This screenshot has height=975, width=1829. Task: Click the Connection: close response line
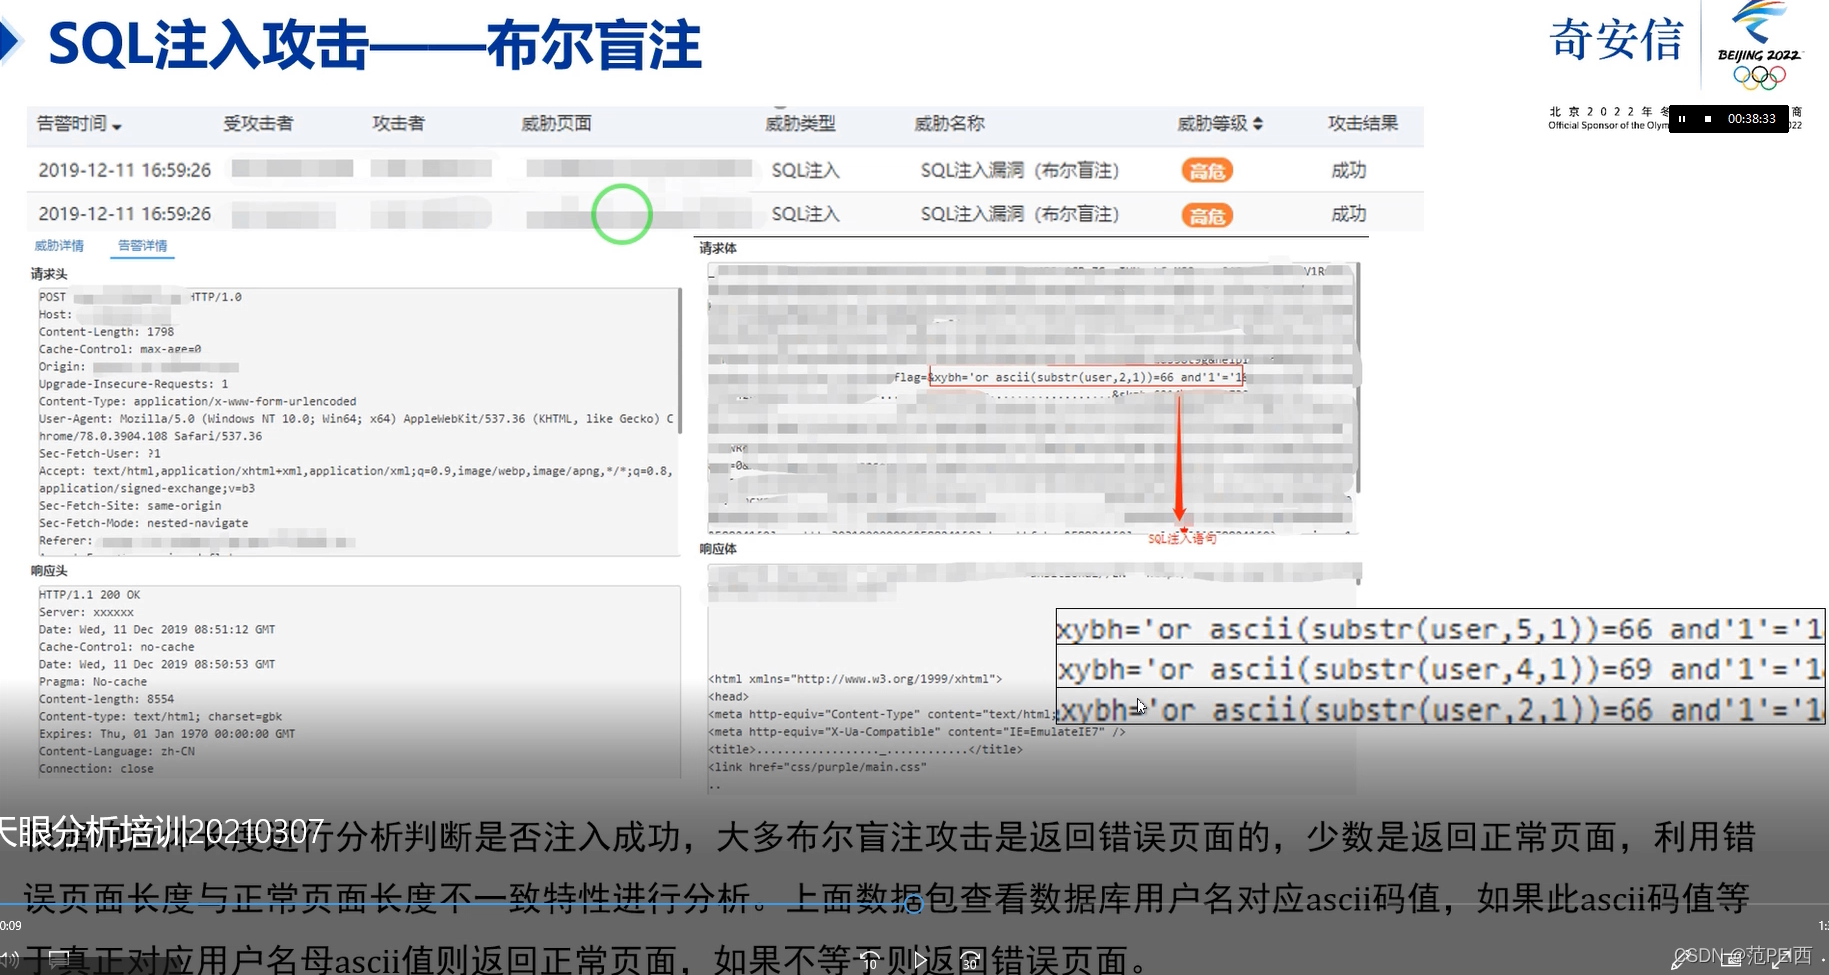[x=96, y=769]
